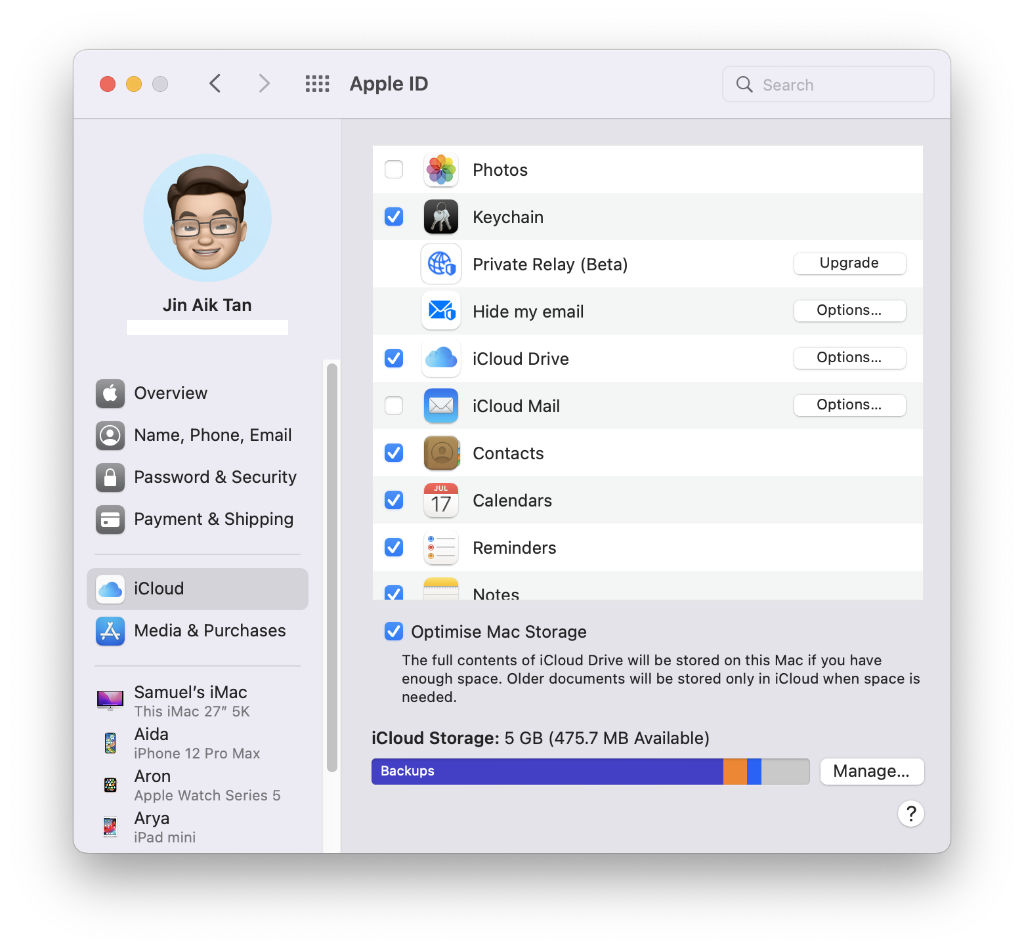Click the Contacts icon
Image resolution: width=1024 pixels, height=950 pixels.
(441, 452)
